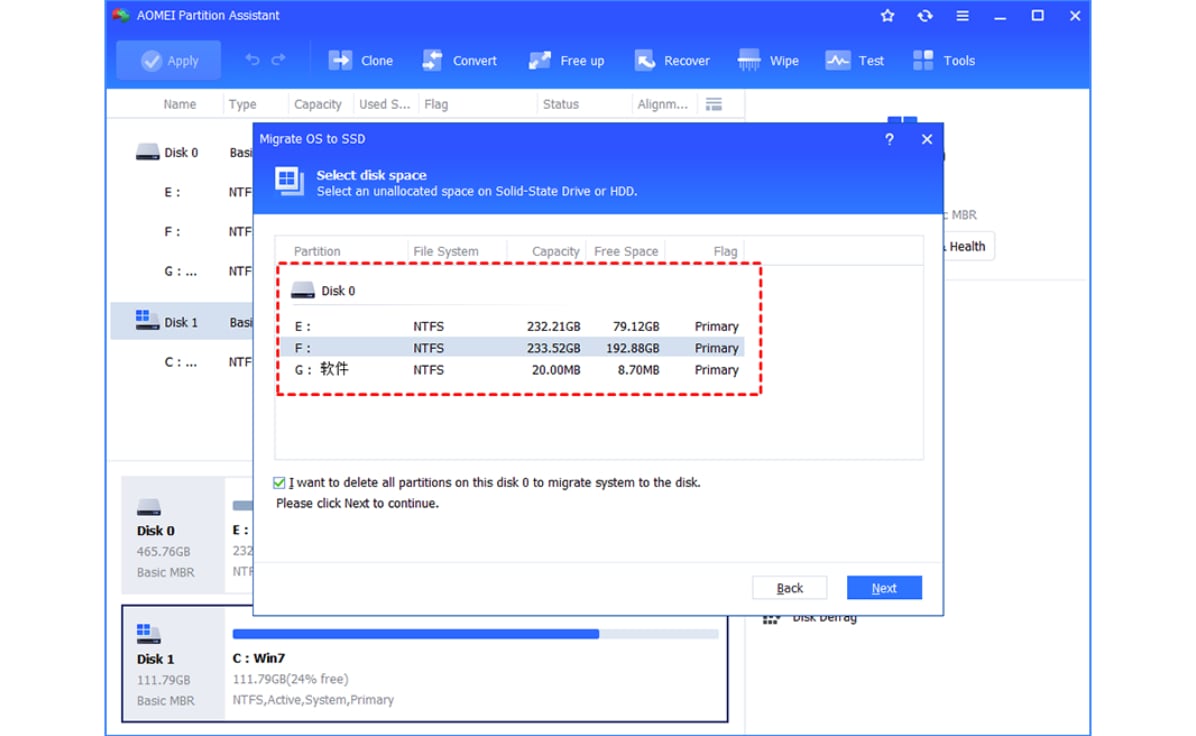Click the Next button

[884, 588]
